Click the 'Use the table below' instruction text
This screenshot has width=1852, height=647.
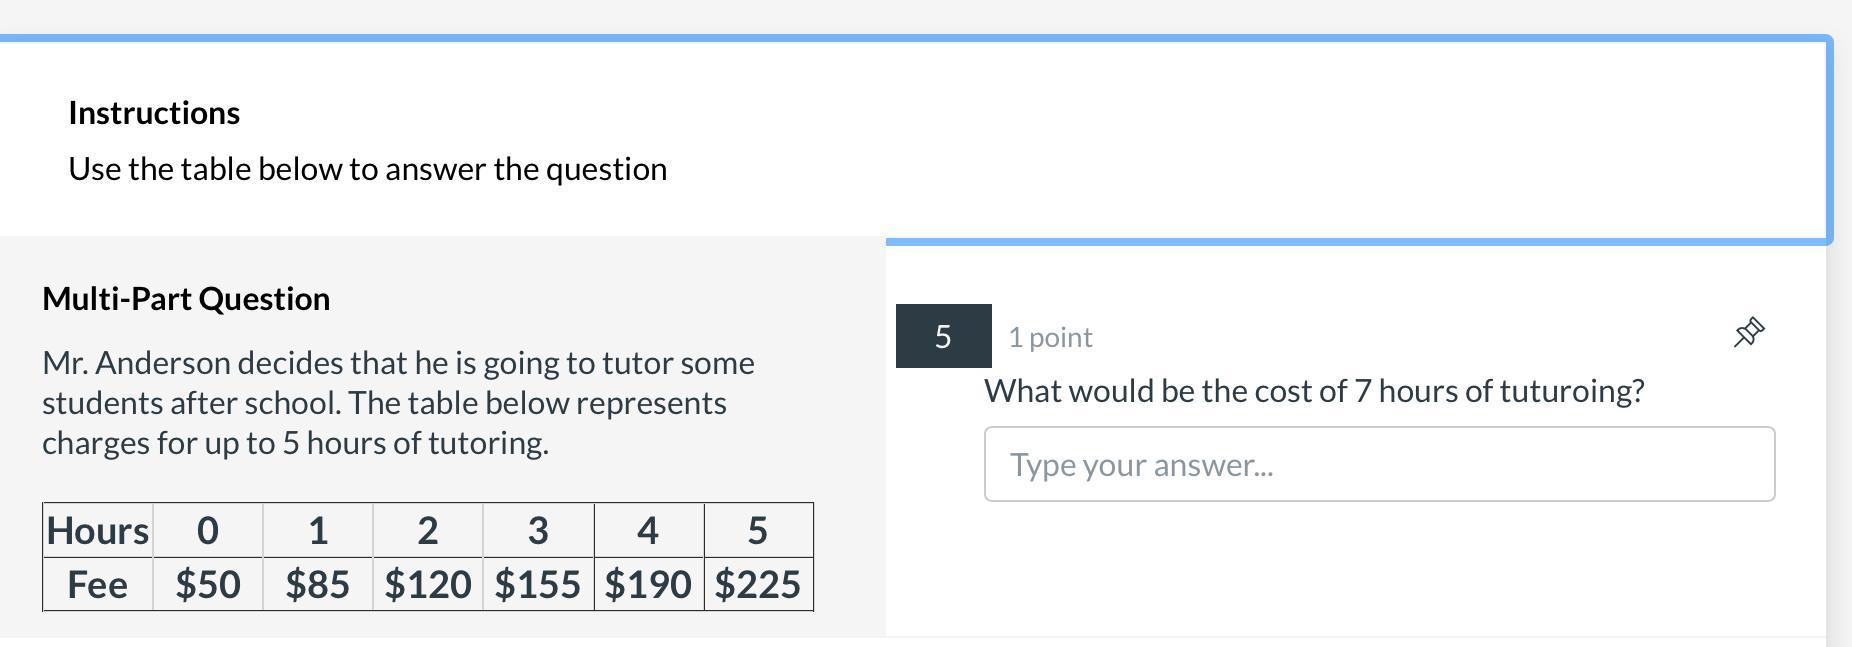[367, 169]
